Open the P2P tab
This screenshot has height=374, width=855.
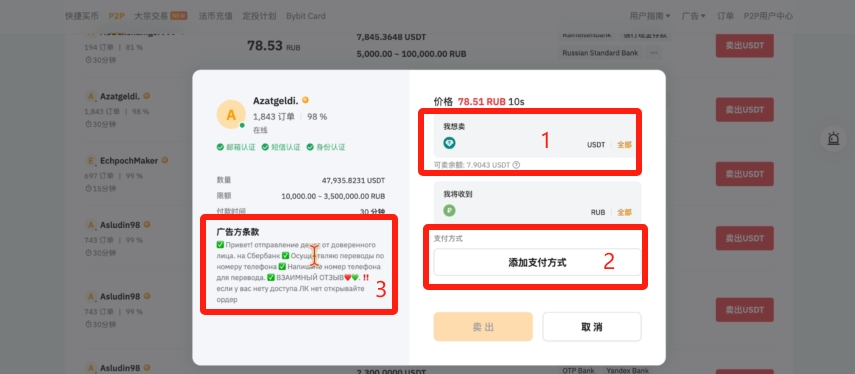click(116, 16)
